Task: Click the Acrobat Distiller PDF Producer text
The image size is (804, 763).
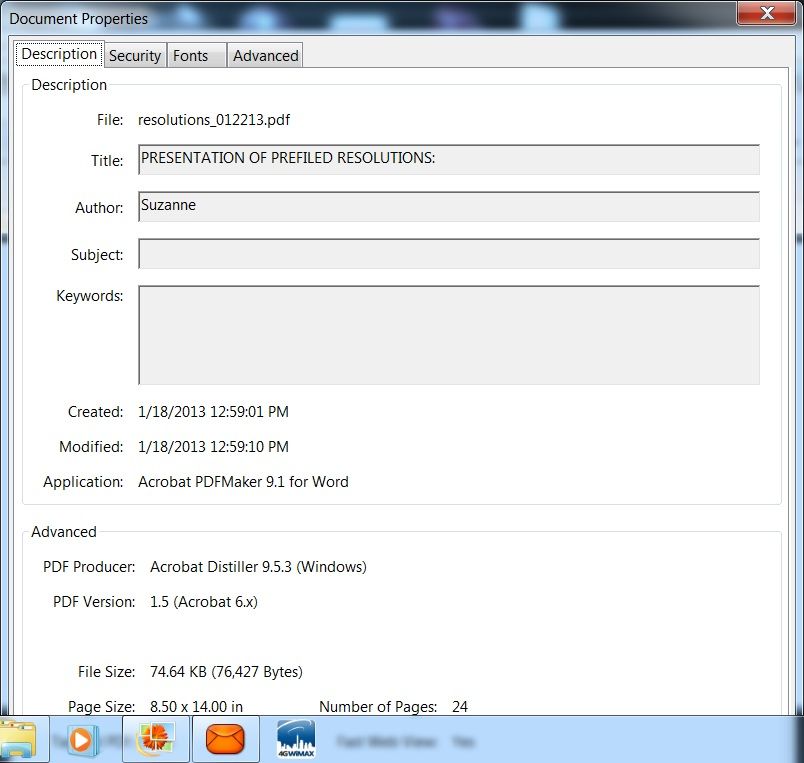Action: click(x=258, y=567)
